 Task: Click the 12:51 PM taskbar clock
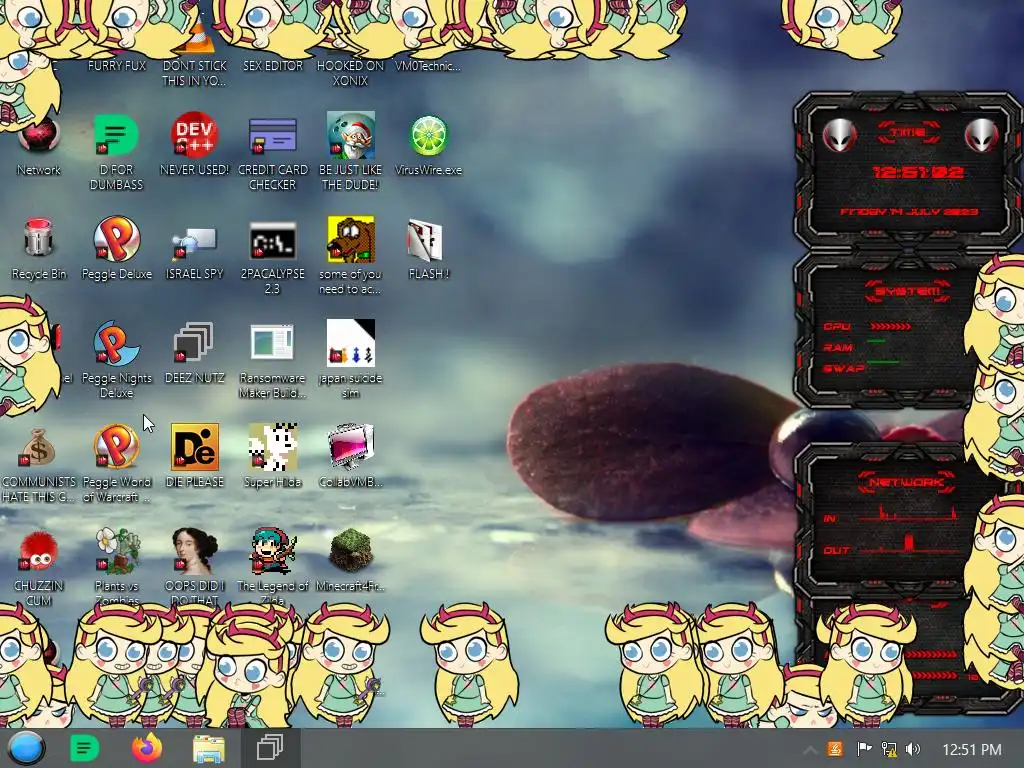(972, 749)
